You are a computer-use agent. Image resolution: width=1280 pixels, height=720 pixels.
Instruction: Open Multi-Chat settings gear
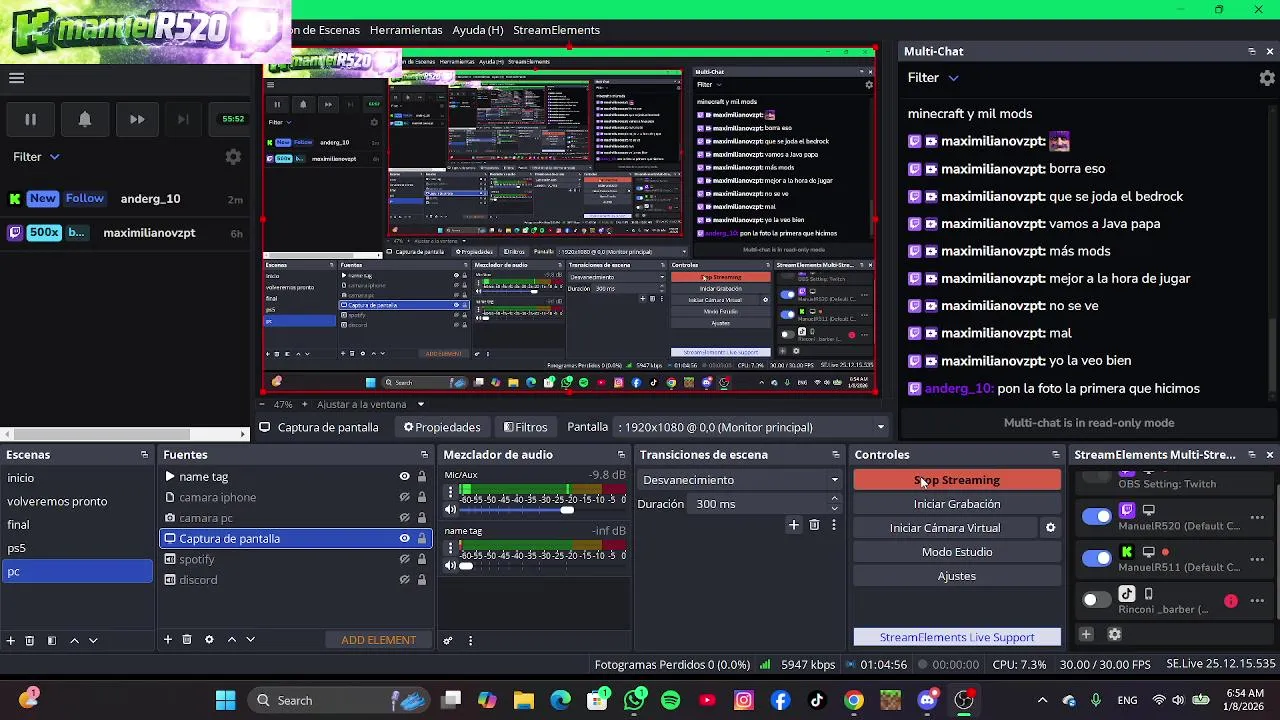[x=1267, y=78]
